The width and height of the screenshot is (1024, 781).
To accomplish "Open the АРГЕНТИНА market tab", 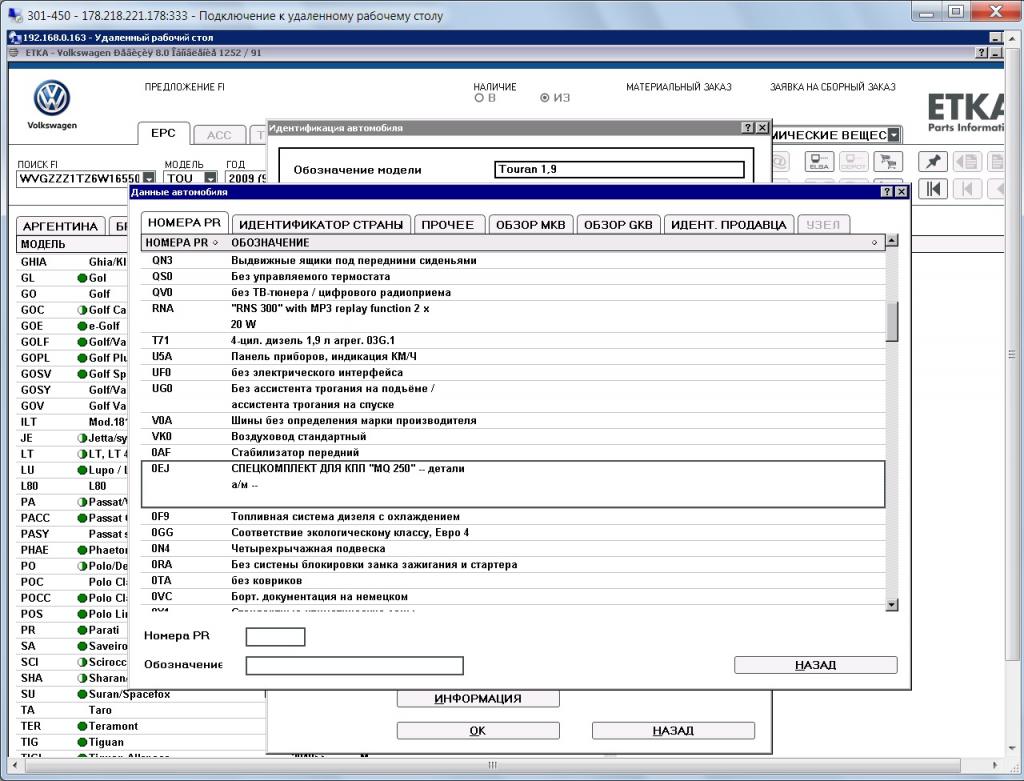I will tap(60, 226).
